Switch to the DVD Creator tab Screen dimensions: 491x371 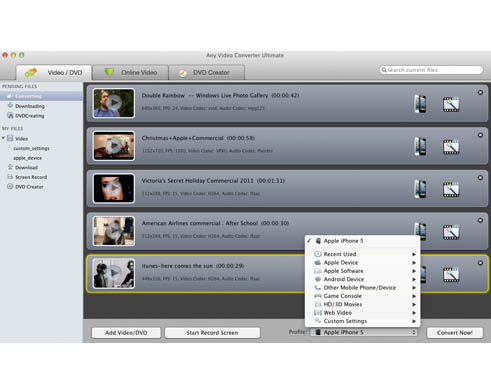(207, 72)
